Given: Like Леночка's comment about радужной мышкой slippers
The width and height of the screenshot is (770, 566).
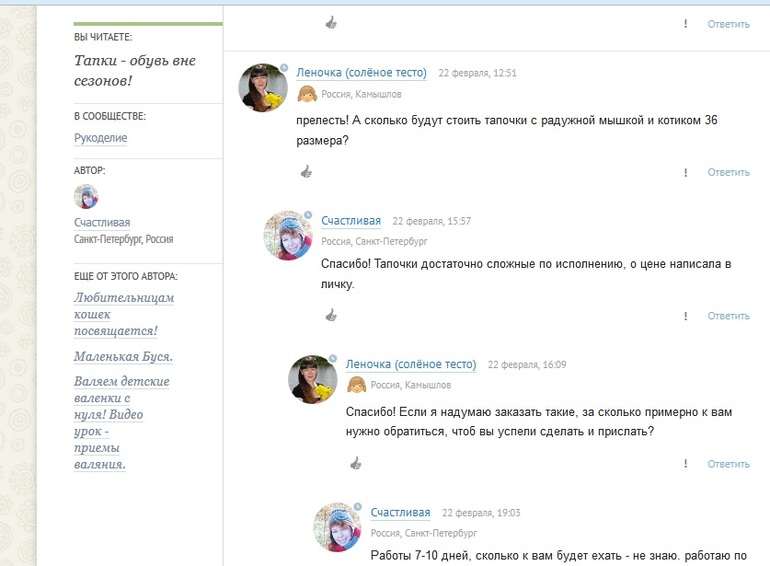Looking at the screenshot, I should (306, 171).
